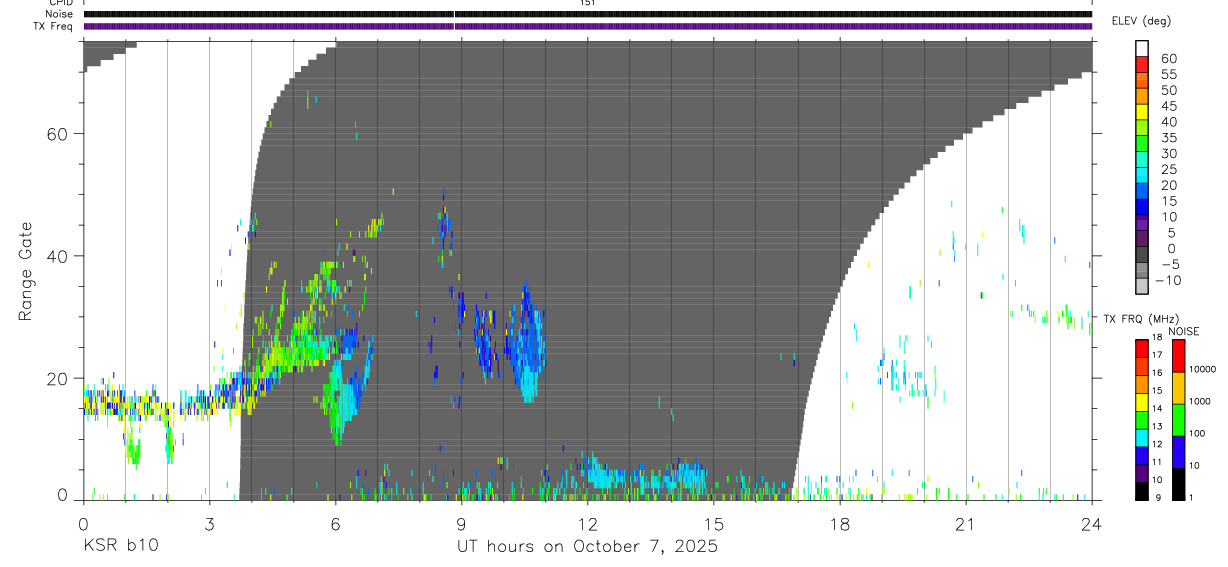Viewport: 1228px width, 567px height.
Task: Click the '24' tick on the UT hours axis
Action: point(1091,523)
